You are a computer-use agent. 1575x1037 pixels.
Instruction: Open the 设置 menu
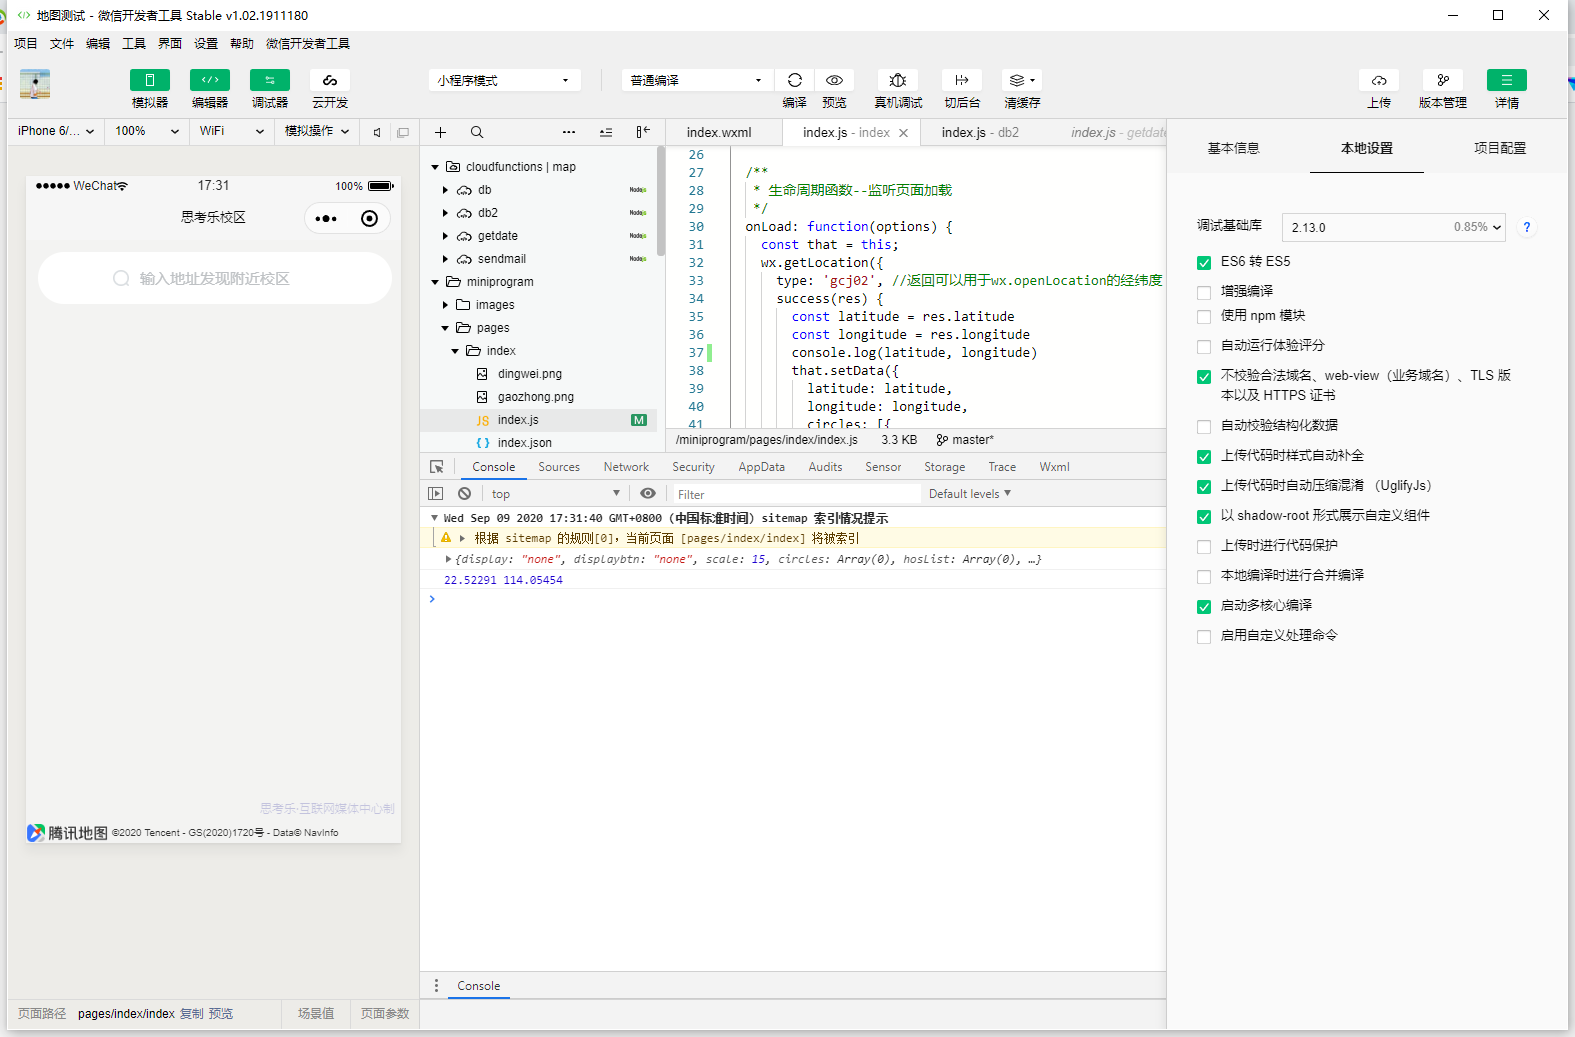pos(206,44)
